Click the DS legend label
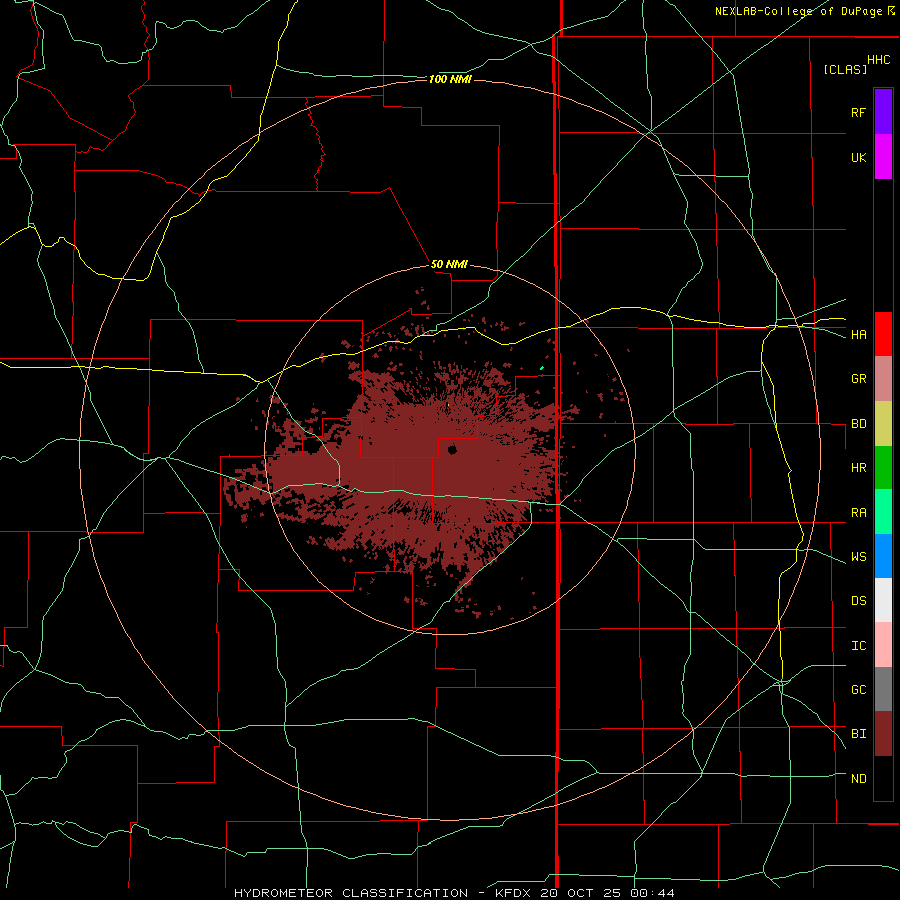The width and height of the screenshot is (900, 900). pyautogui.click(x=858, y=601)
